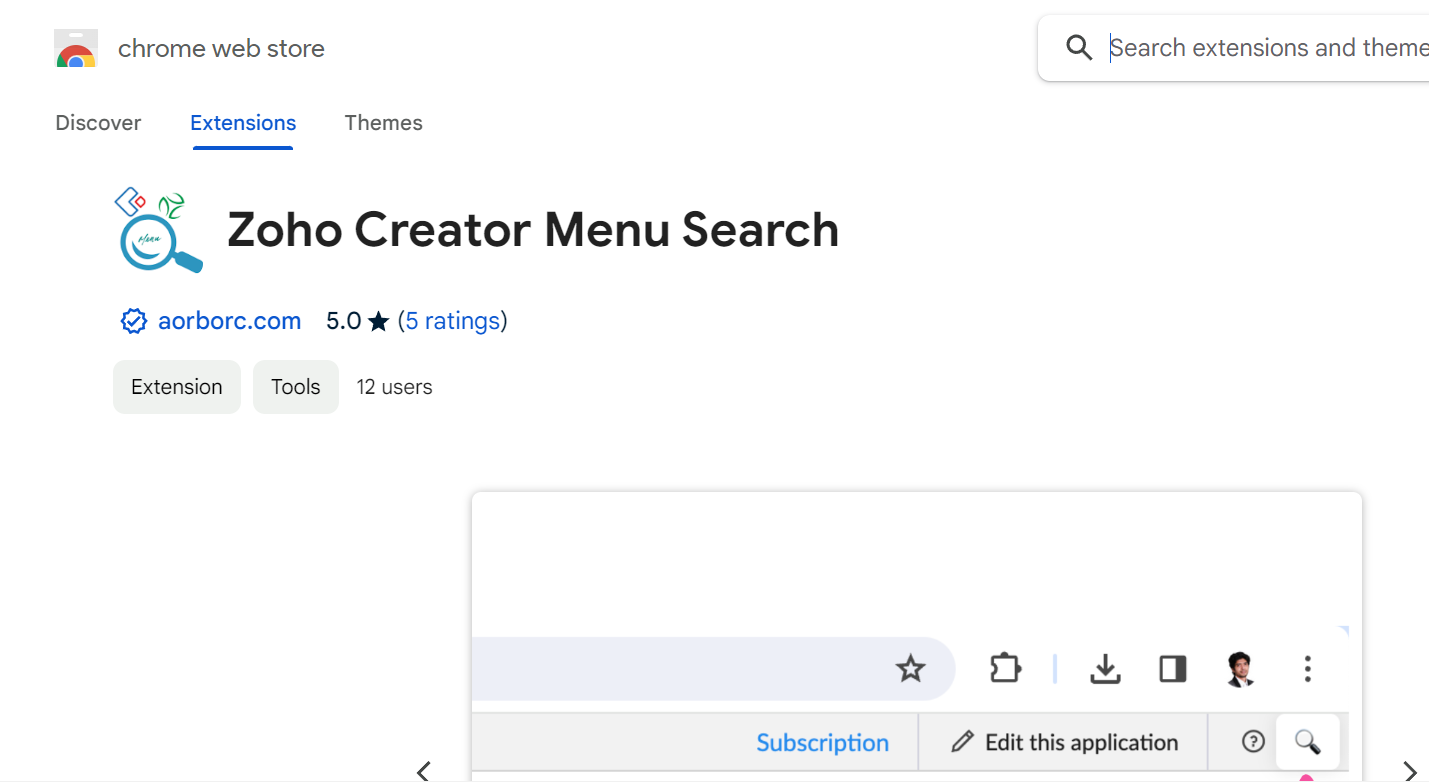Screen dimensions: 1429x782
Task: Select the Extension category chip
Action: tap(176, 386)
